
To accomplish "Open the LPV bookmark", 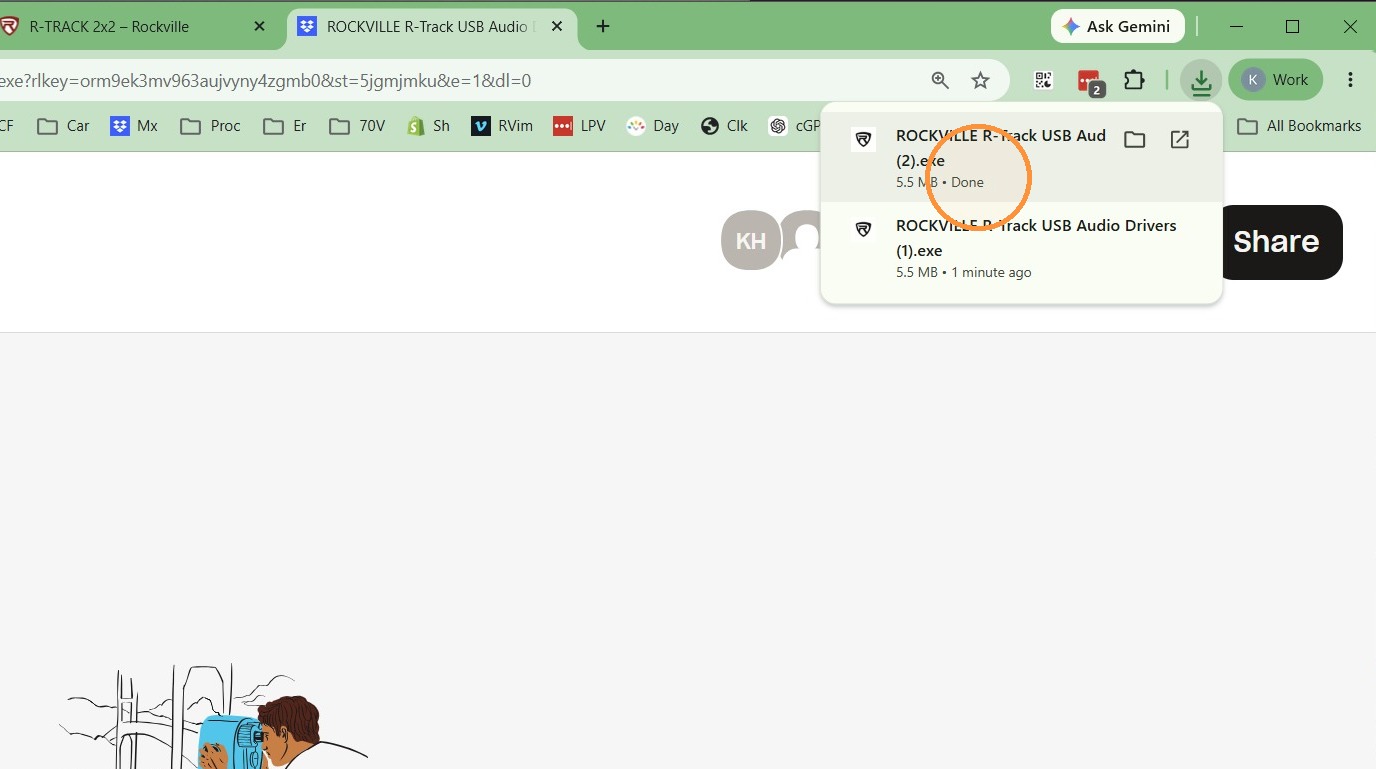I will (579, 126).
